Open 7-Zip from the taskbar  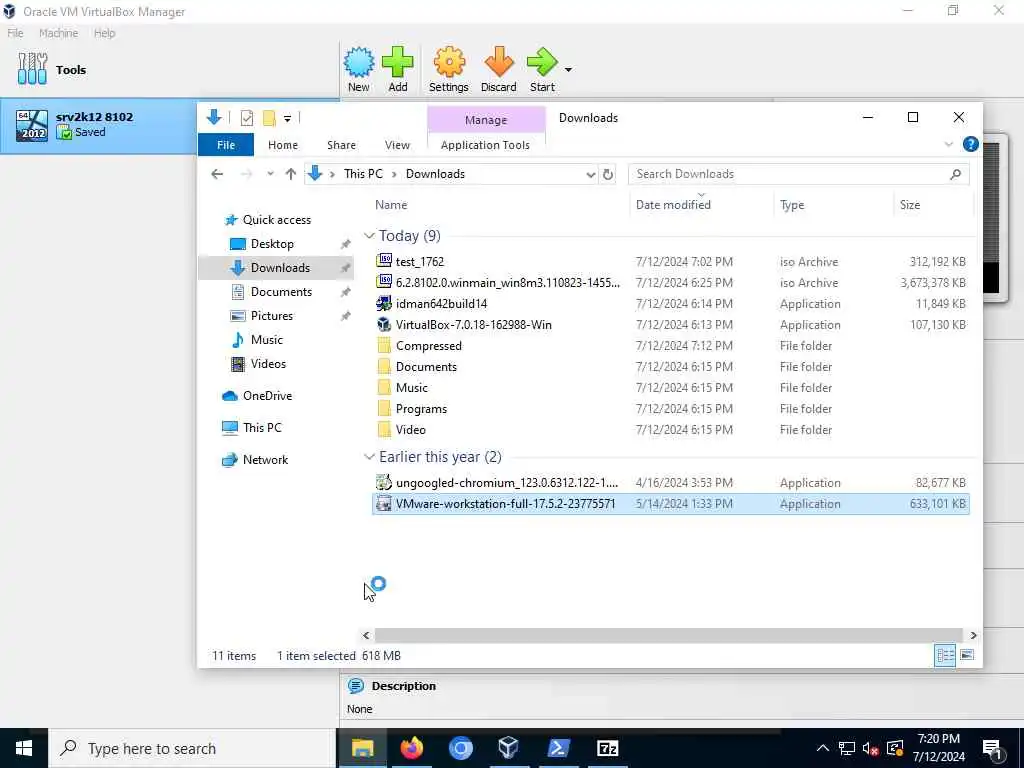607,748
